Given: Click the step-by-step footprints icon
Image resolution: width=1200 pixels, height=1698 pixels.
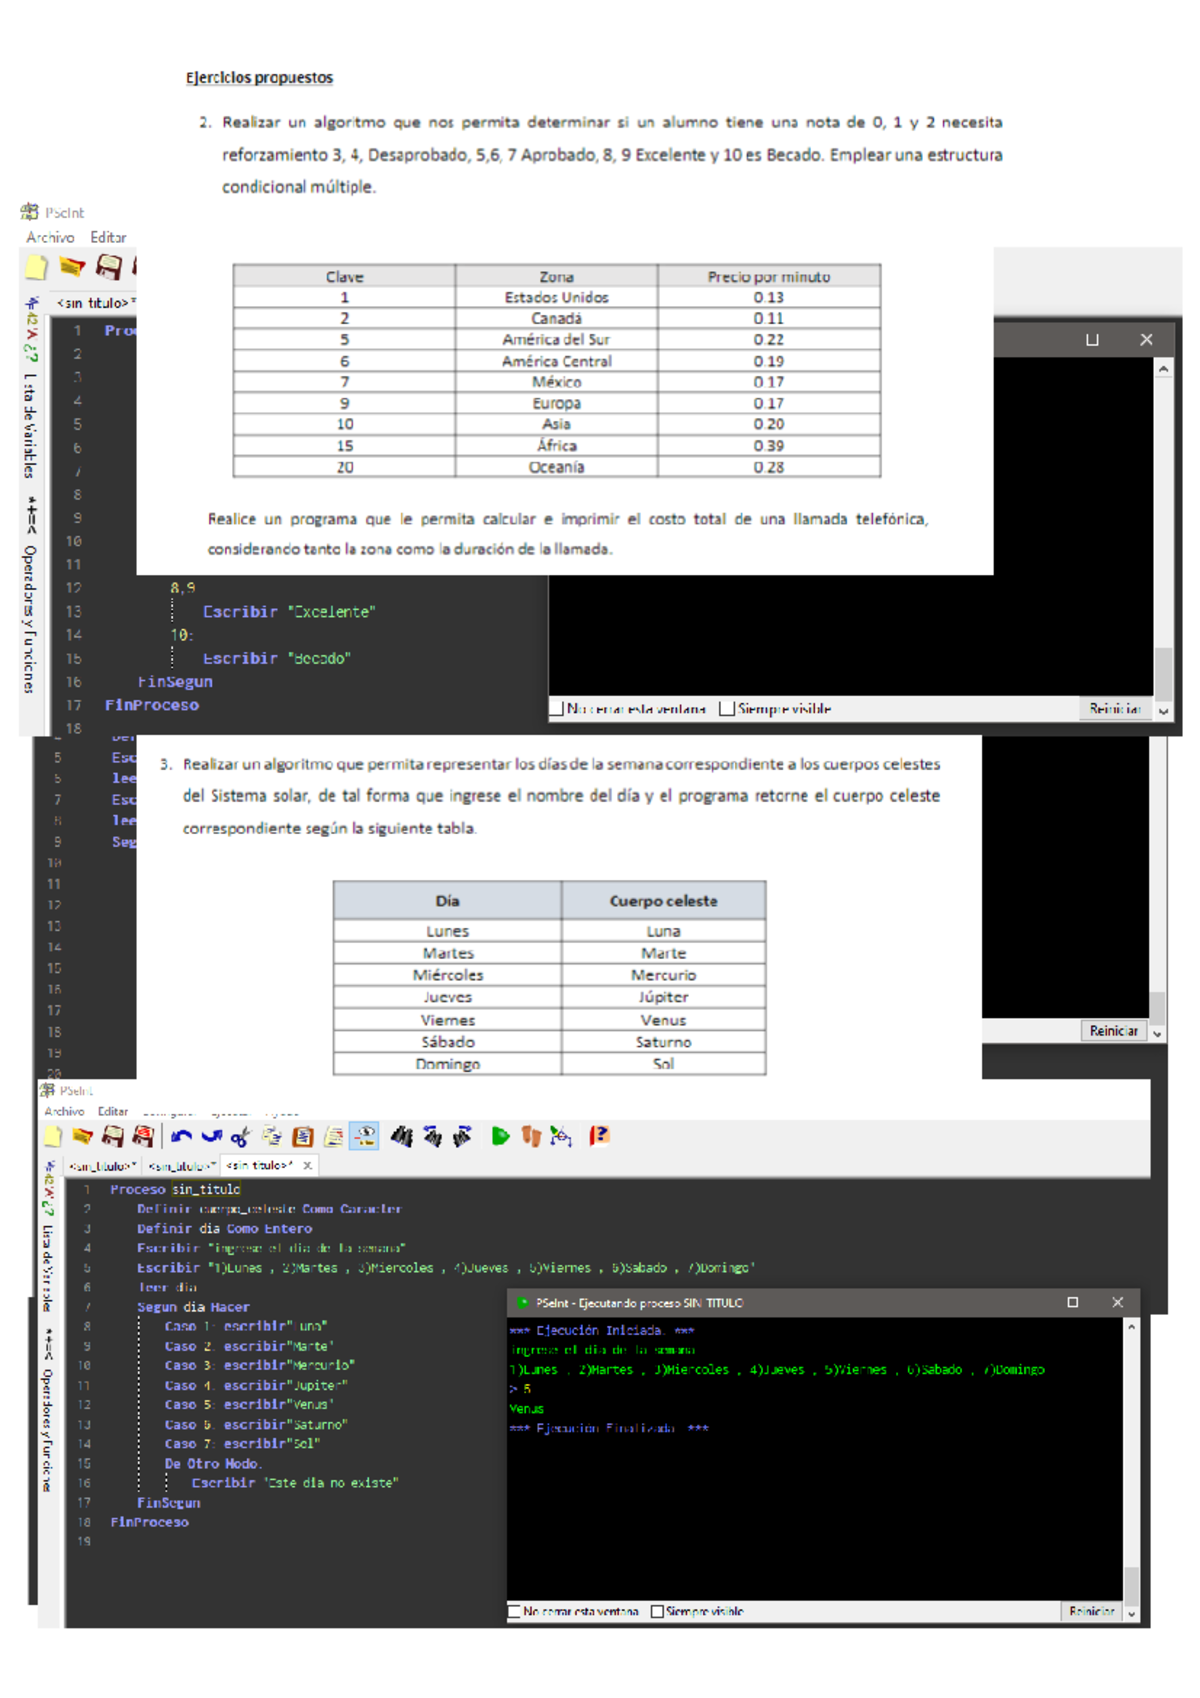Looking at the screenshot, I should (531, 1136).
